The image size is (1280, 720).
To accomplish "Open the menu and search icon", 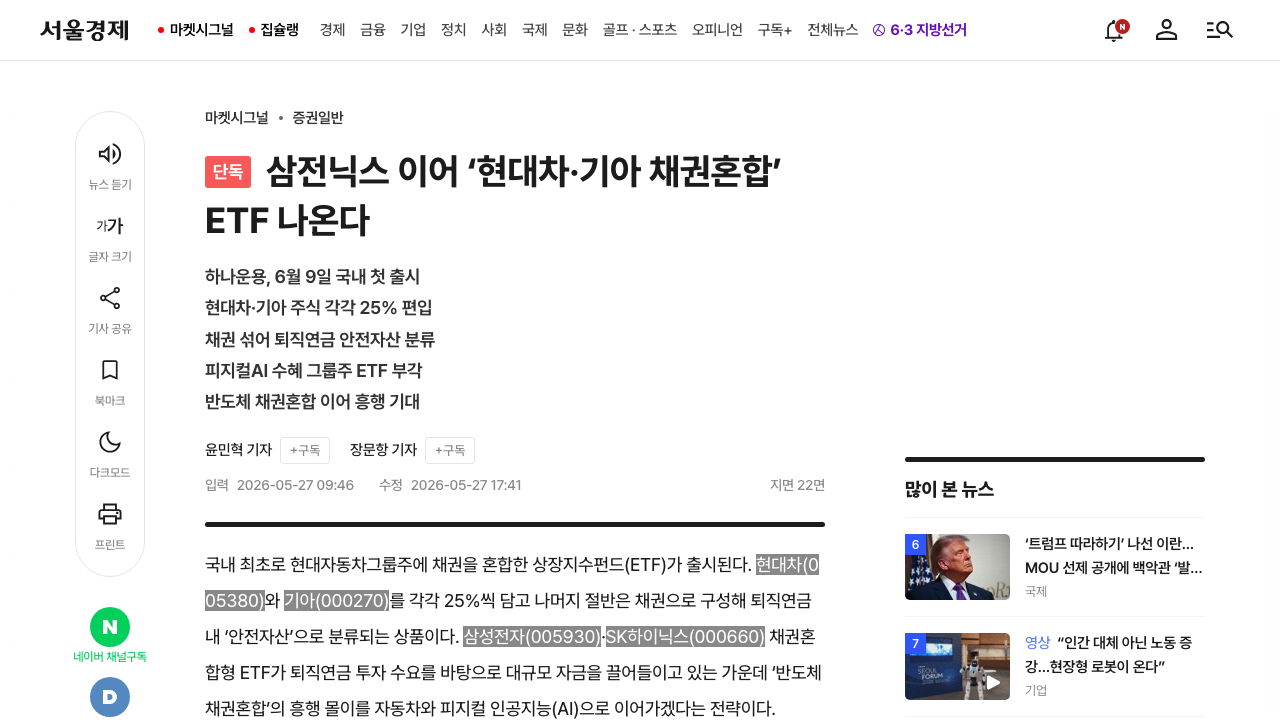I will tap(1219, 30).
